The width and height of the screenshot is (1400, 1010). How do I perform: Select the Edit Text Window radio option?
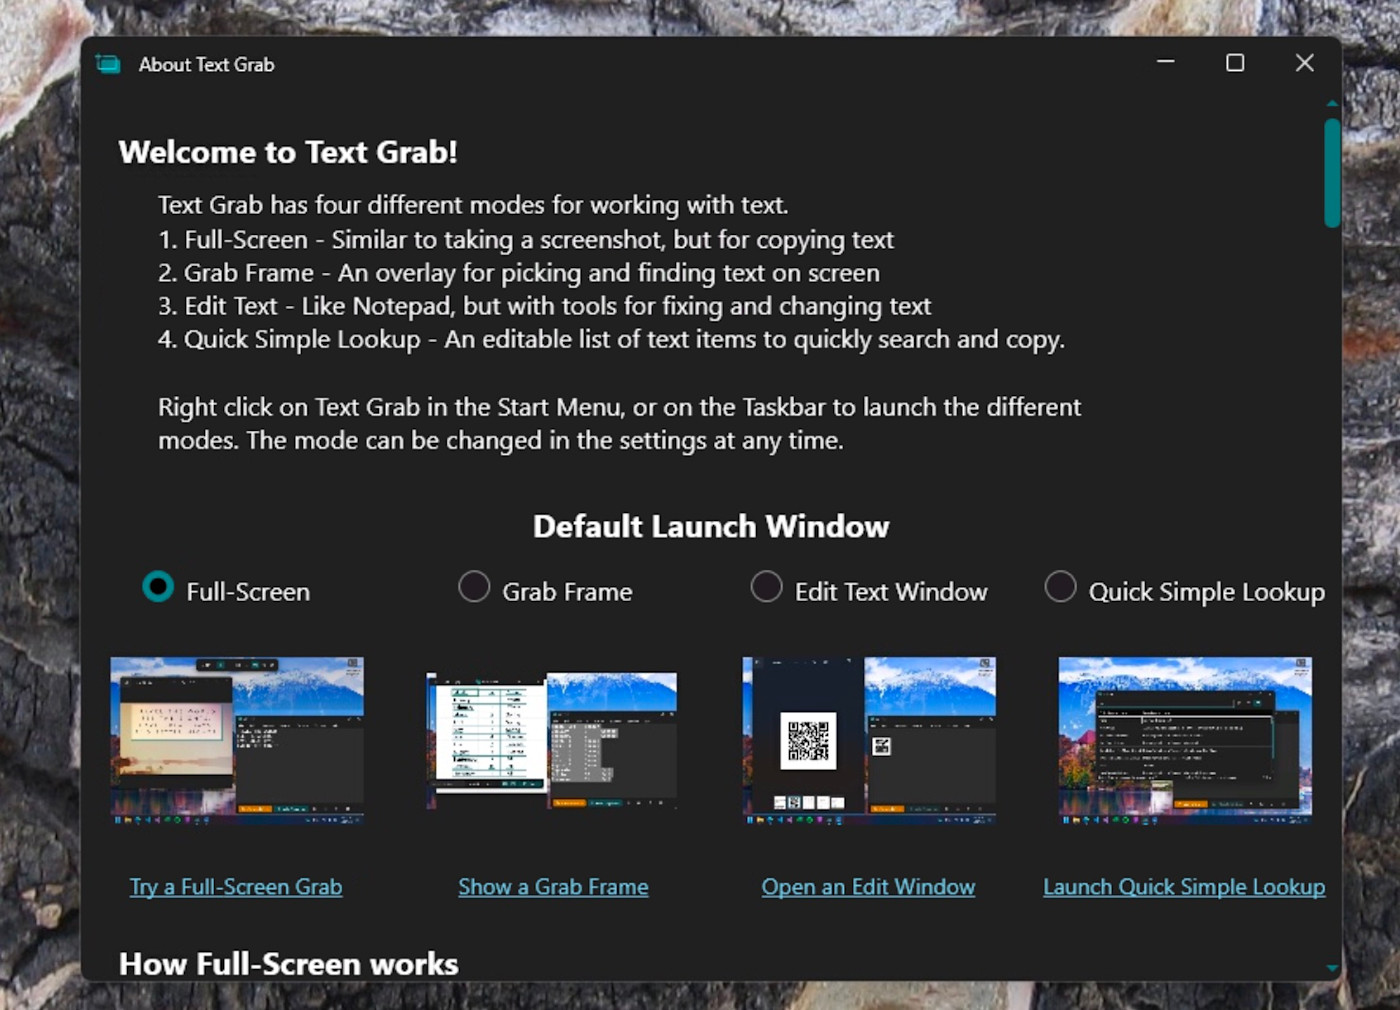(767, 586)
